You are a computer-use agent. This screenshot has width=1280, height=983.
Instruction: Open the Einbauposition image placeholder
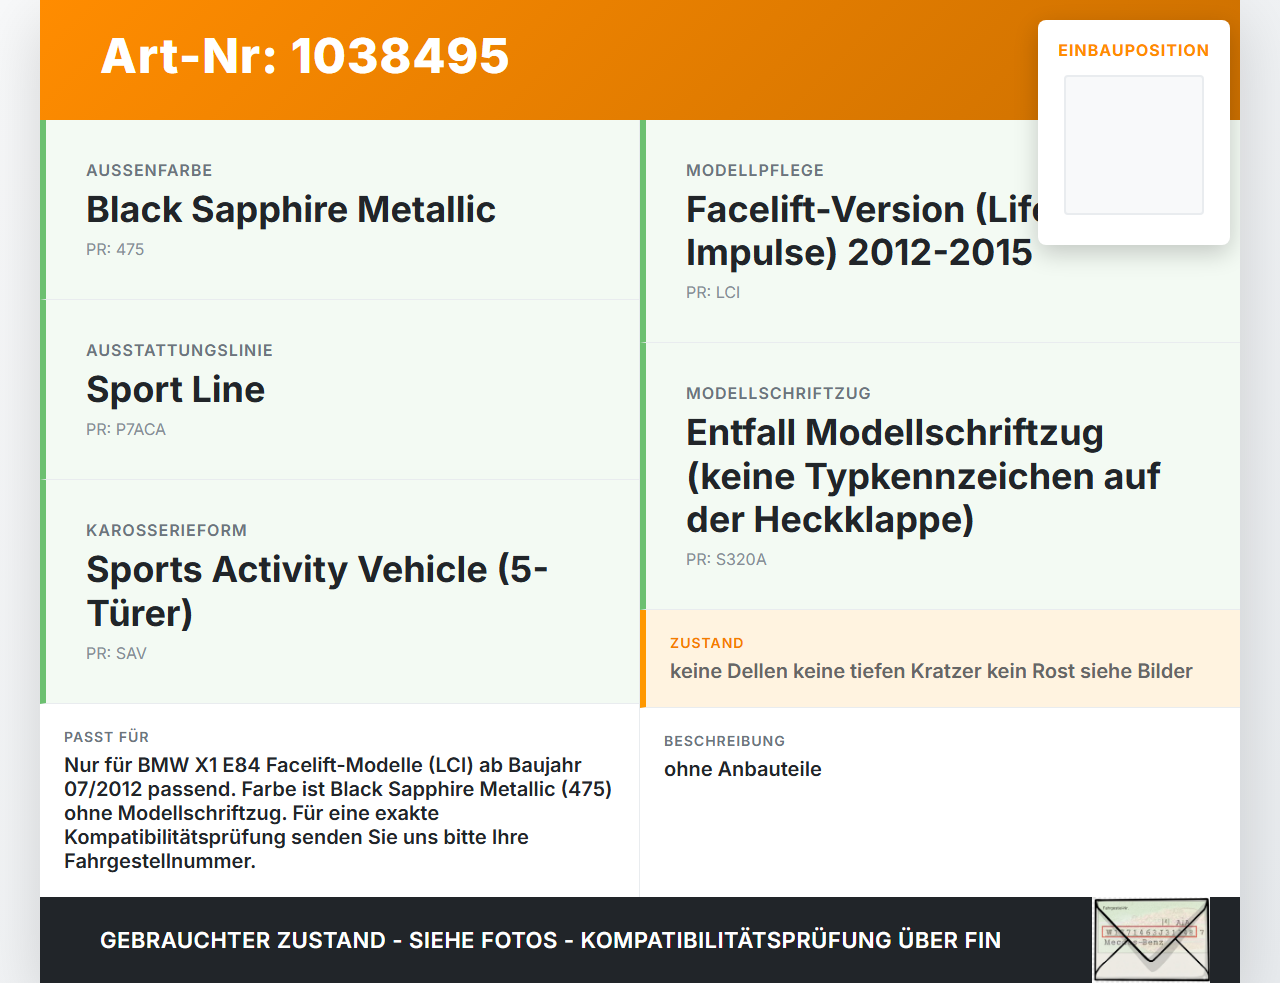1134,145
